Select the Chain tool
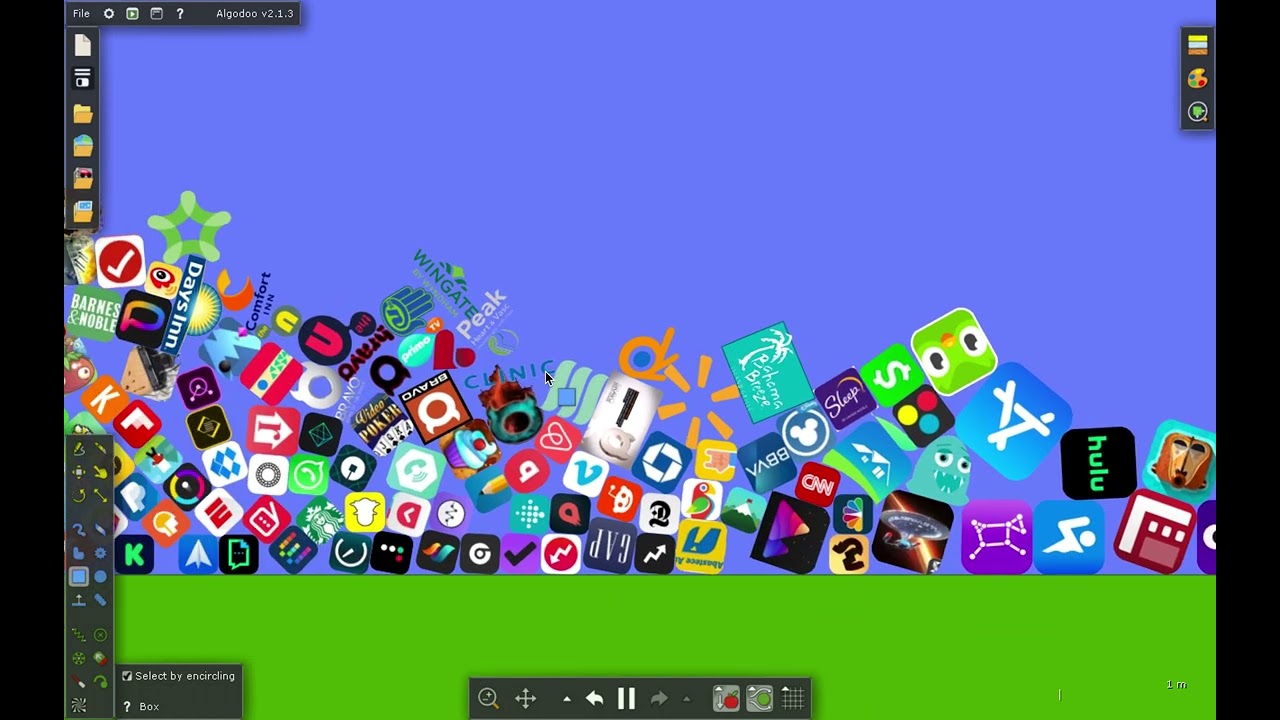 100,600
